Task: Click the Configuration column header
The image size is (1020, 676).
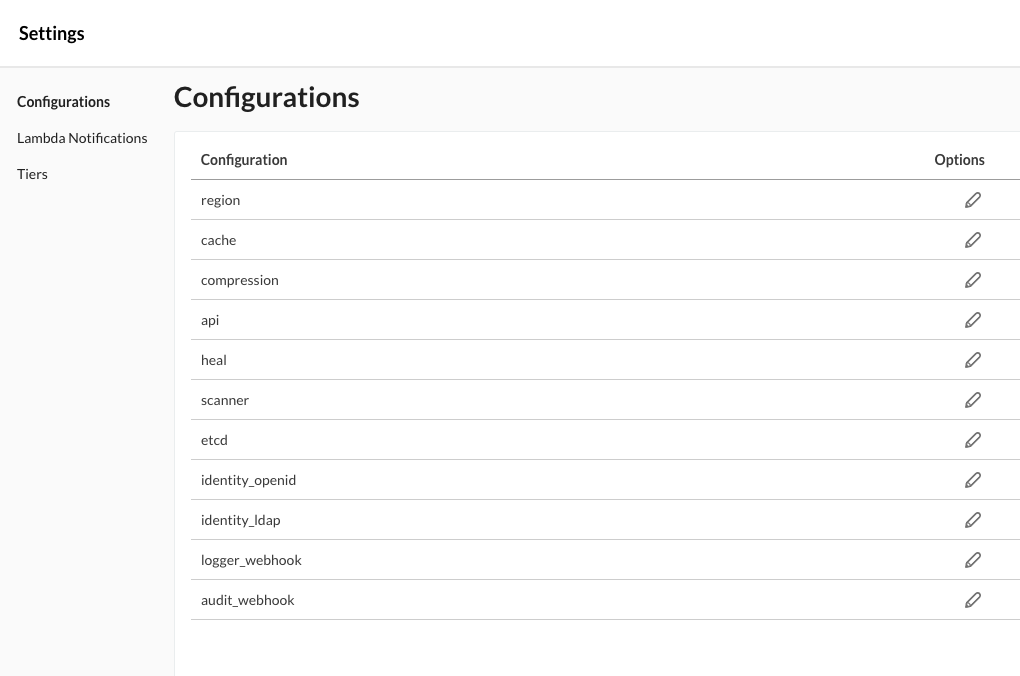Action: click(x=243, y=160)
